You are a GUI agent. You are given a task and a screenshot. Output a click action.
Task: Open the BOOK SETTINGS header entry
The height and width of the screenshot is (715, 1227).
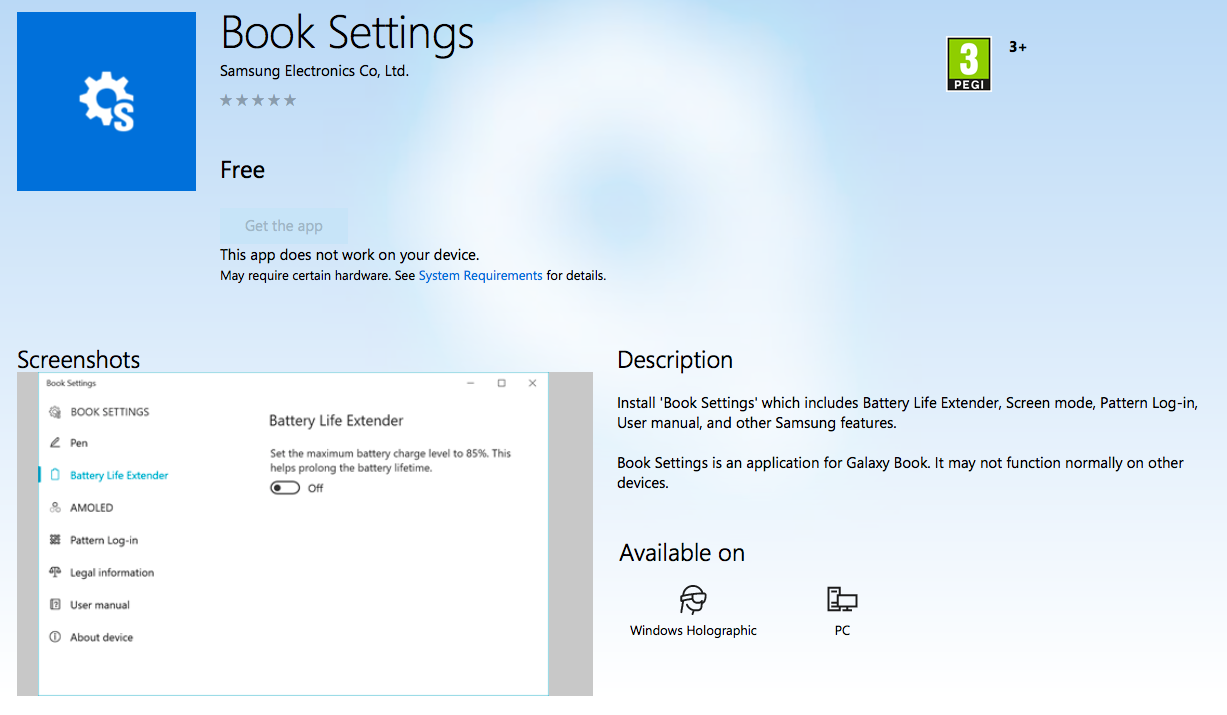click(109, 412)
